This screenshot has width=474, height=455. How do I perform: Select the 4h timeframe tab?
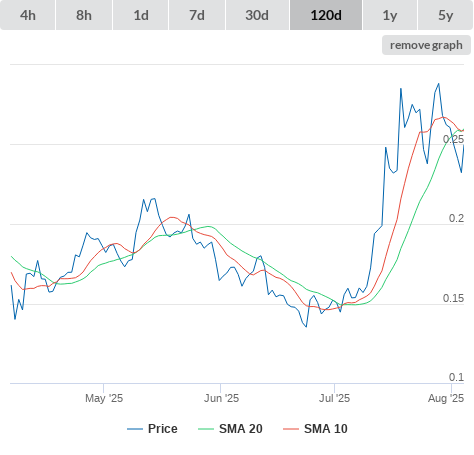[x=28, y=15]
